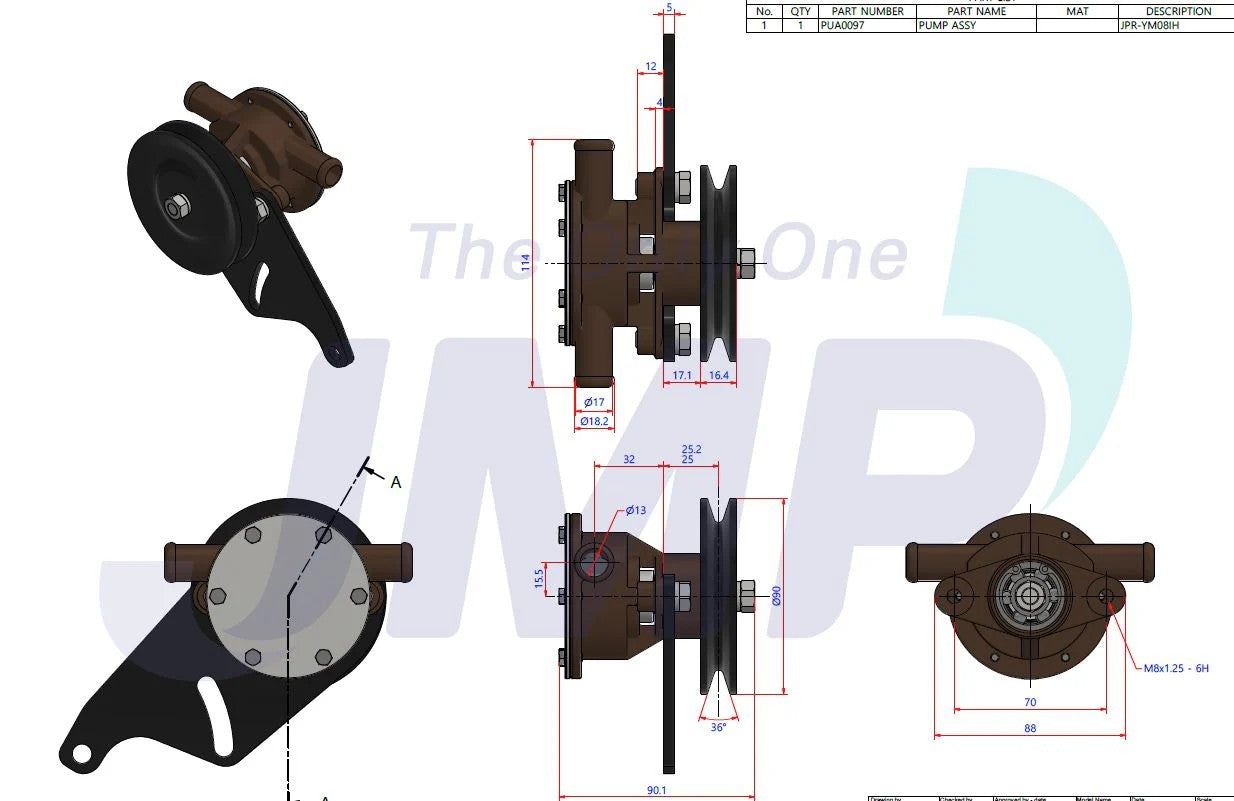Click the 32 body length dimension

click(629, 460)
